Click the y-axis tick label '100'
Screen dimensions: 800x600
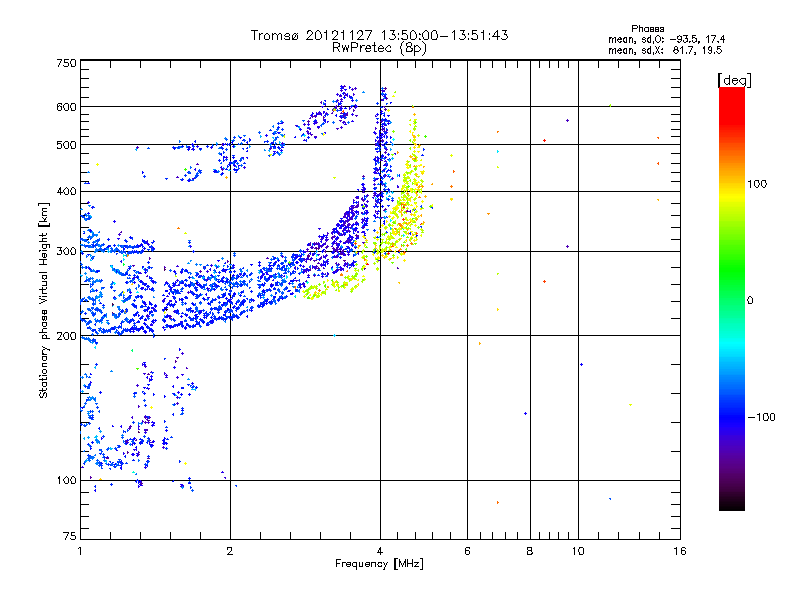coord(66,481)
